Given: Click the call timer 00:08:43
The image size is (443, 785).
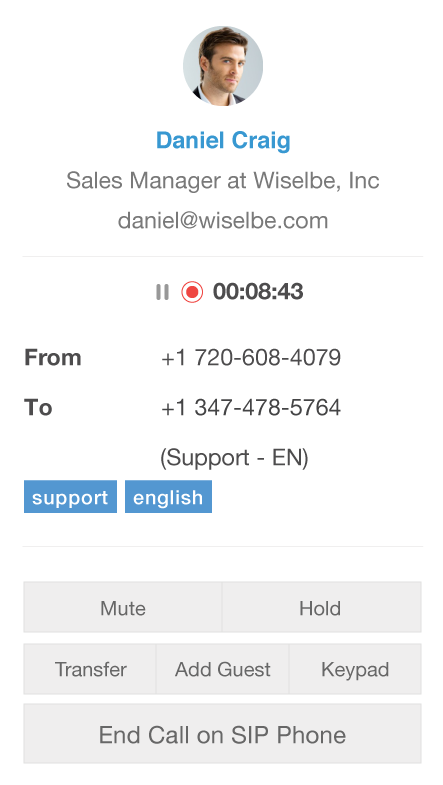Looking at the screenshot, I should pyautogui.click(x=258, y=292).
